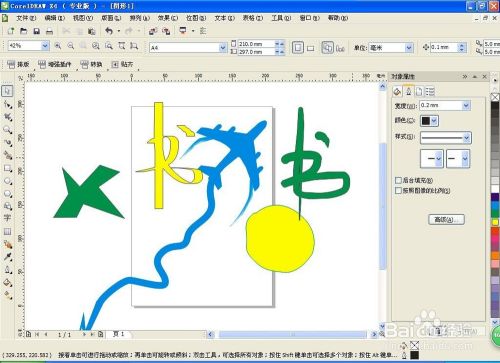Select the Table tool
500x363 pixels.
point(8,231)
